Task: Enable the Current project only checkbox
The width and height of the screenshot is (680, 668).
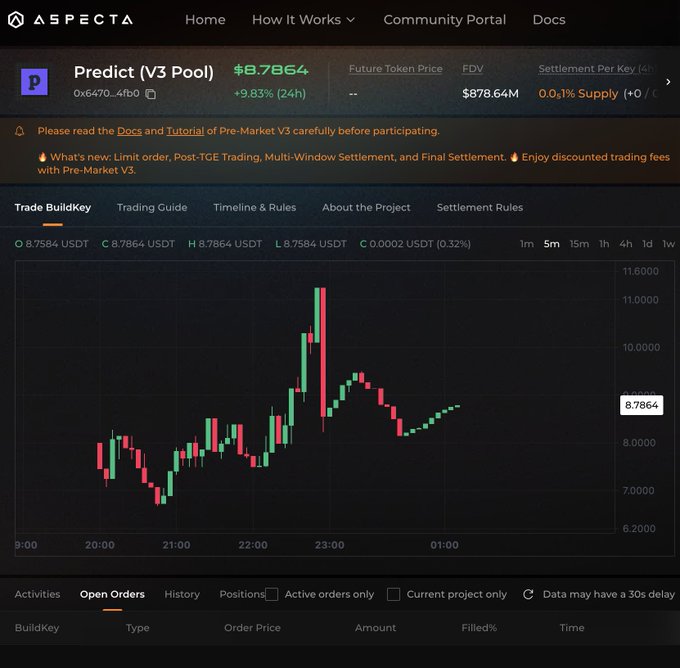Action: click(x=393, y=594)
